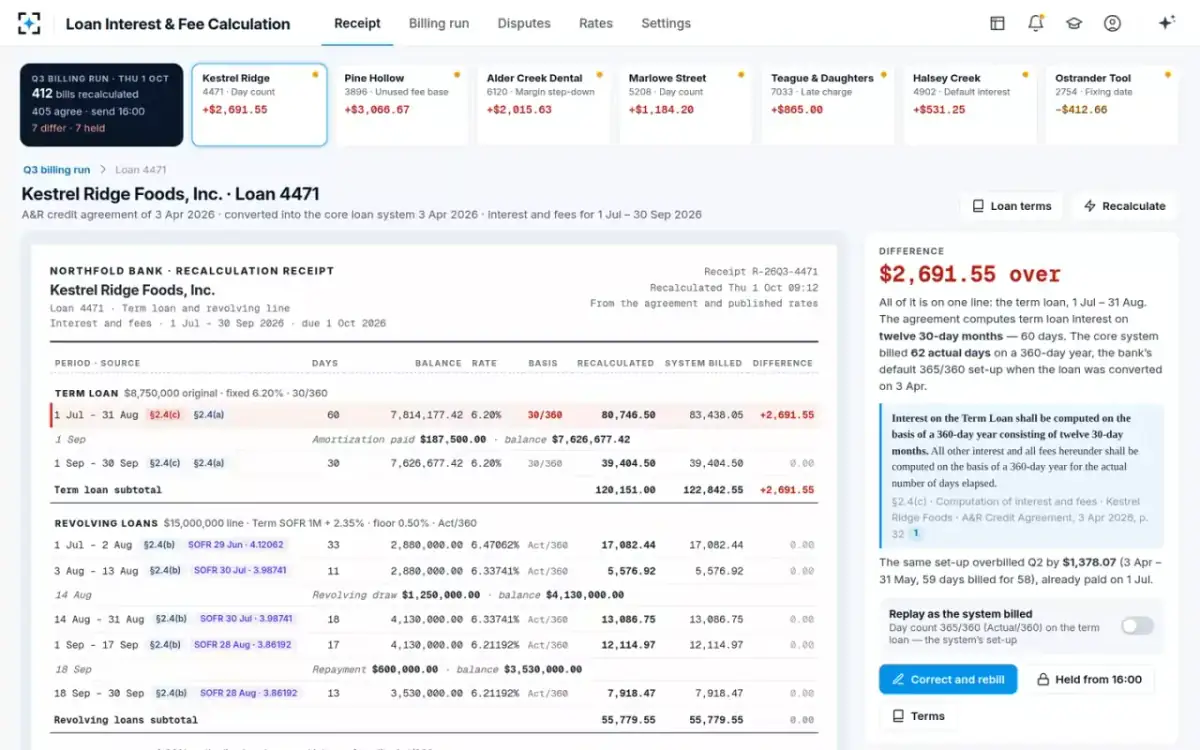Image resolution: width=1200 pixels, height=750 pixels.
Task: Click the Held from 16:00 button
Action: click(x=1089, y=679)
